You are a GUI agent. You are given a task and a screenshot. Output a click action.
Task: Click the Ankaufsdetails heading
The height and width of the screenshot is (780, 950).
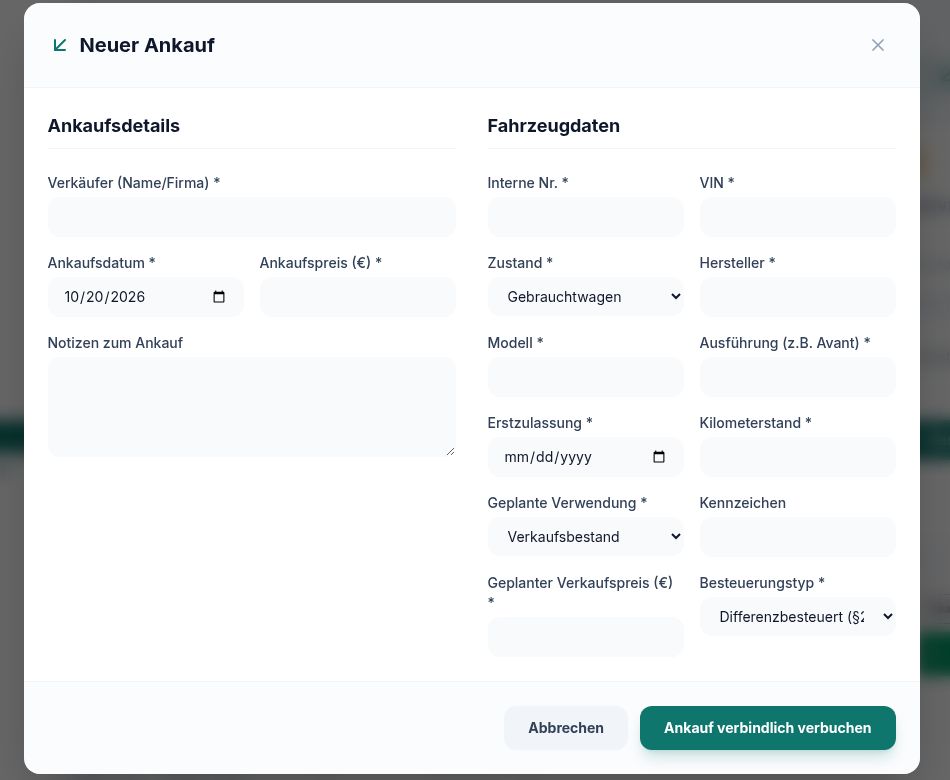114,125
